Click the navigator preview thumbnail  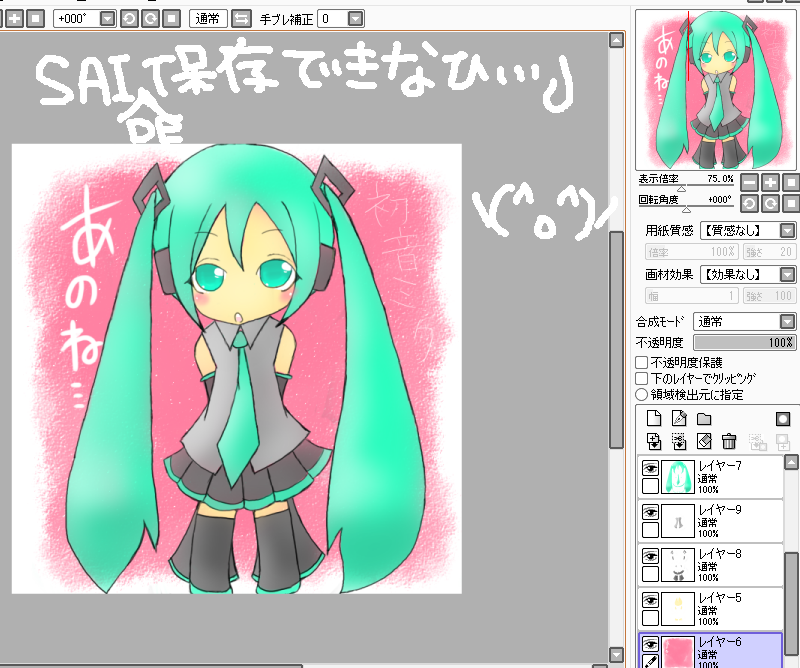(716, 90)
